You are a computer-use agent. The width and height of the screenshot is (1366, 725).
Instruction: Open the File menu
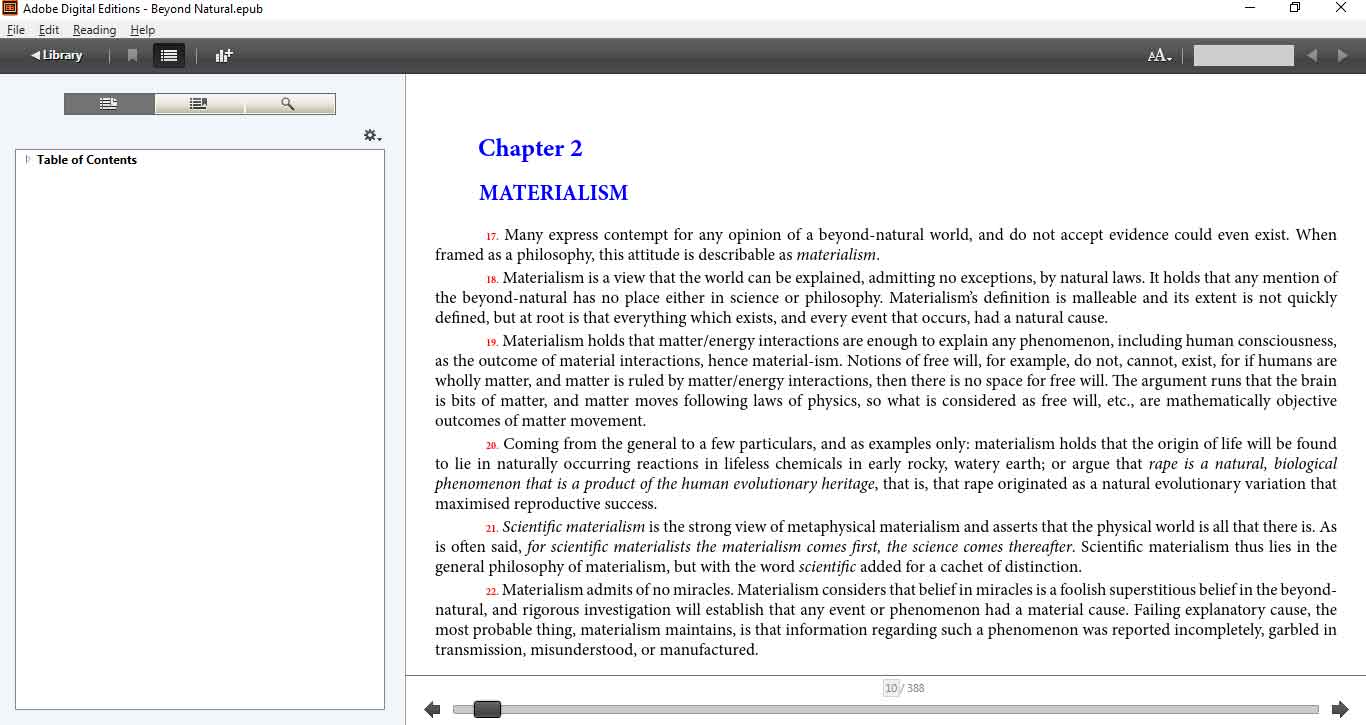tap(16, 30)
